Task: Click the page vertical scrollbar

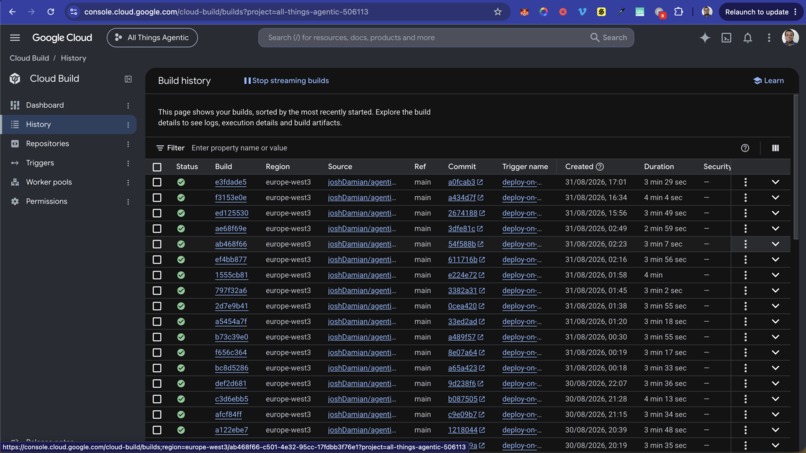Action: point(796,165)
